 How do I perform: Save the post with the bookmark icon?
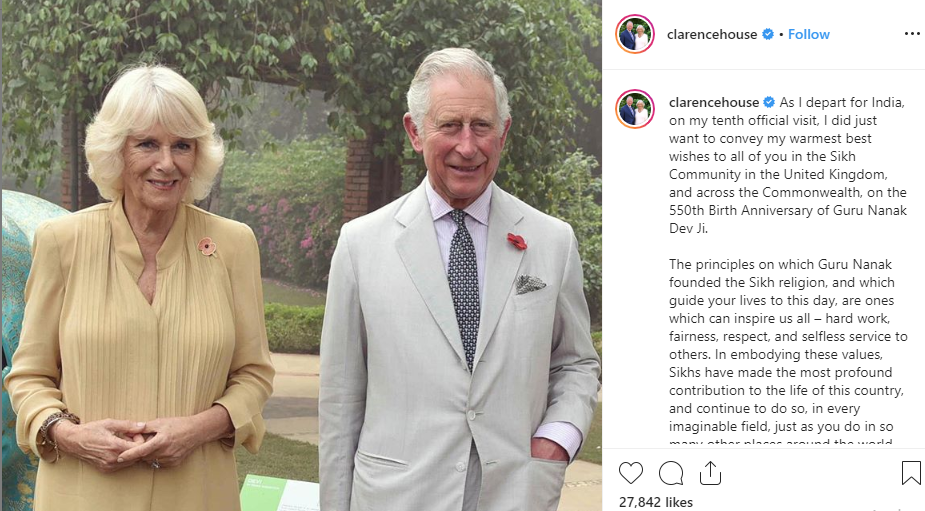point(911,473)
